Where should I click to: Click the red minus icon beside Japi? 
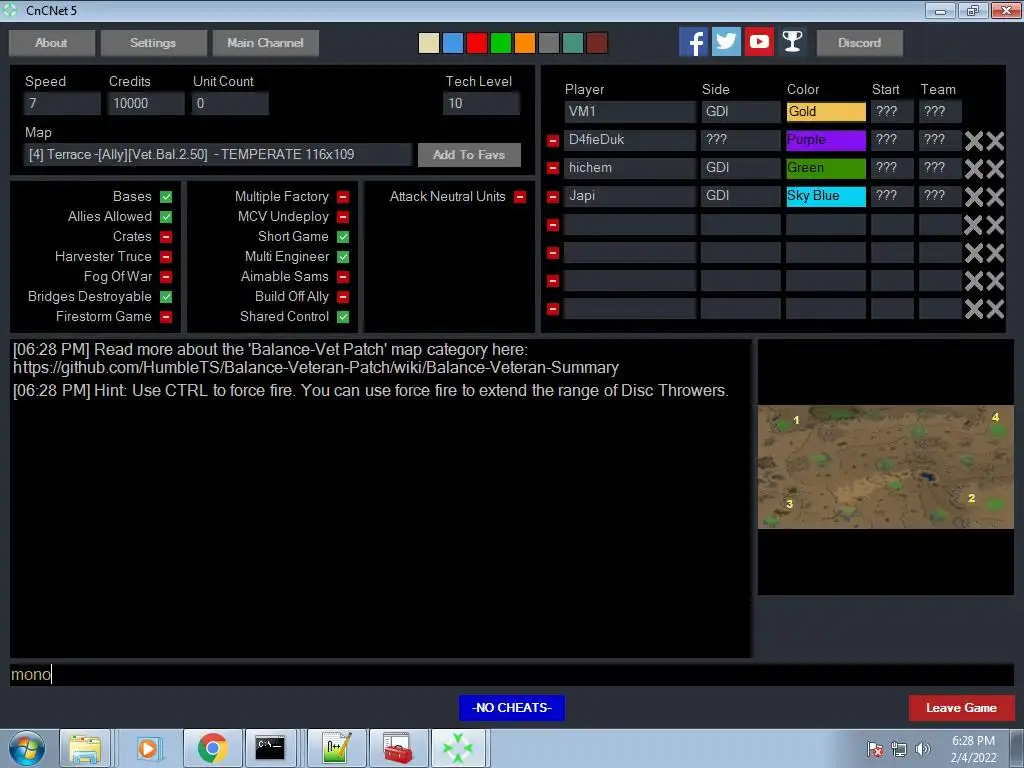[x=552, y=197]
